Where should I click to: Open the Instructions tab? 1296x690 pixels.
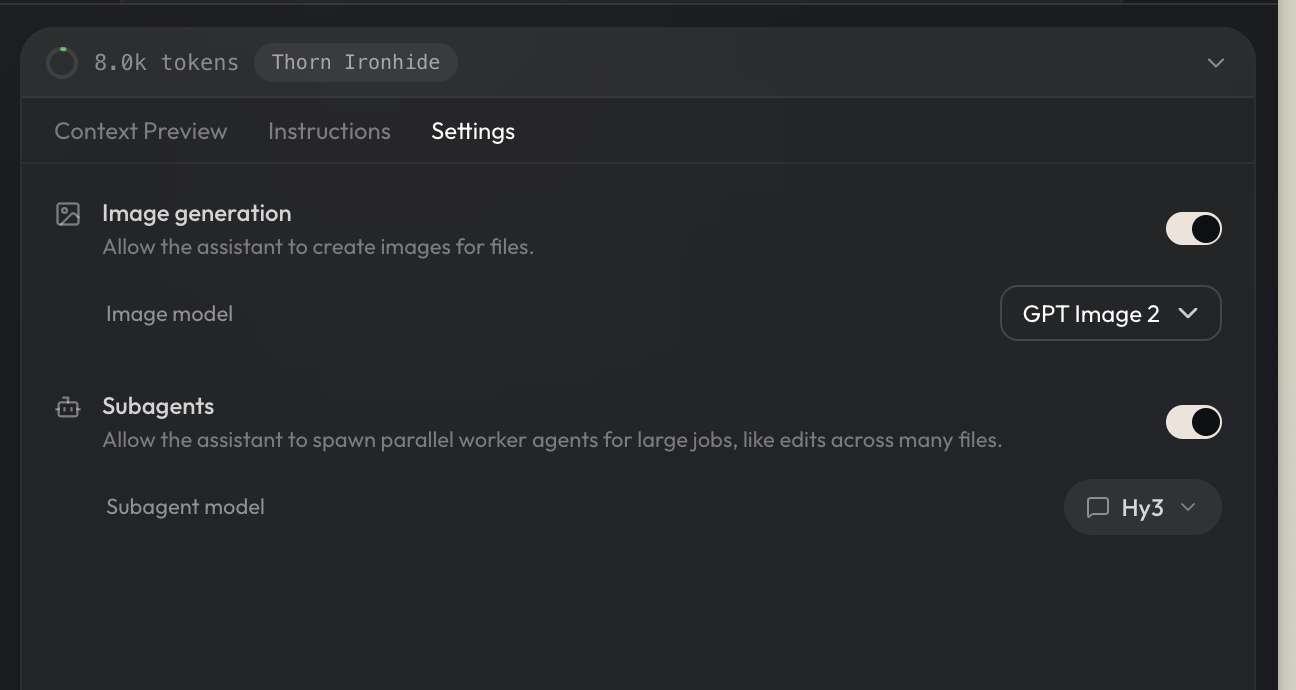[329, 131]
